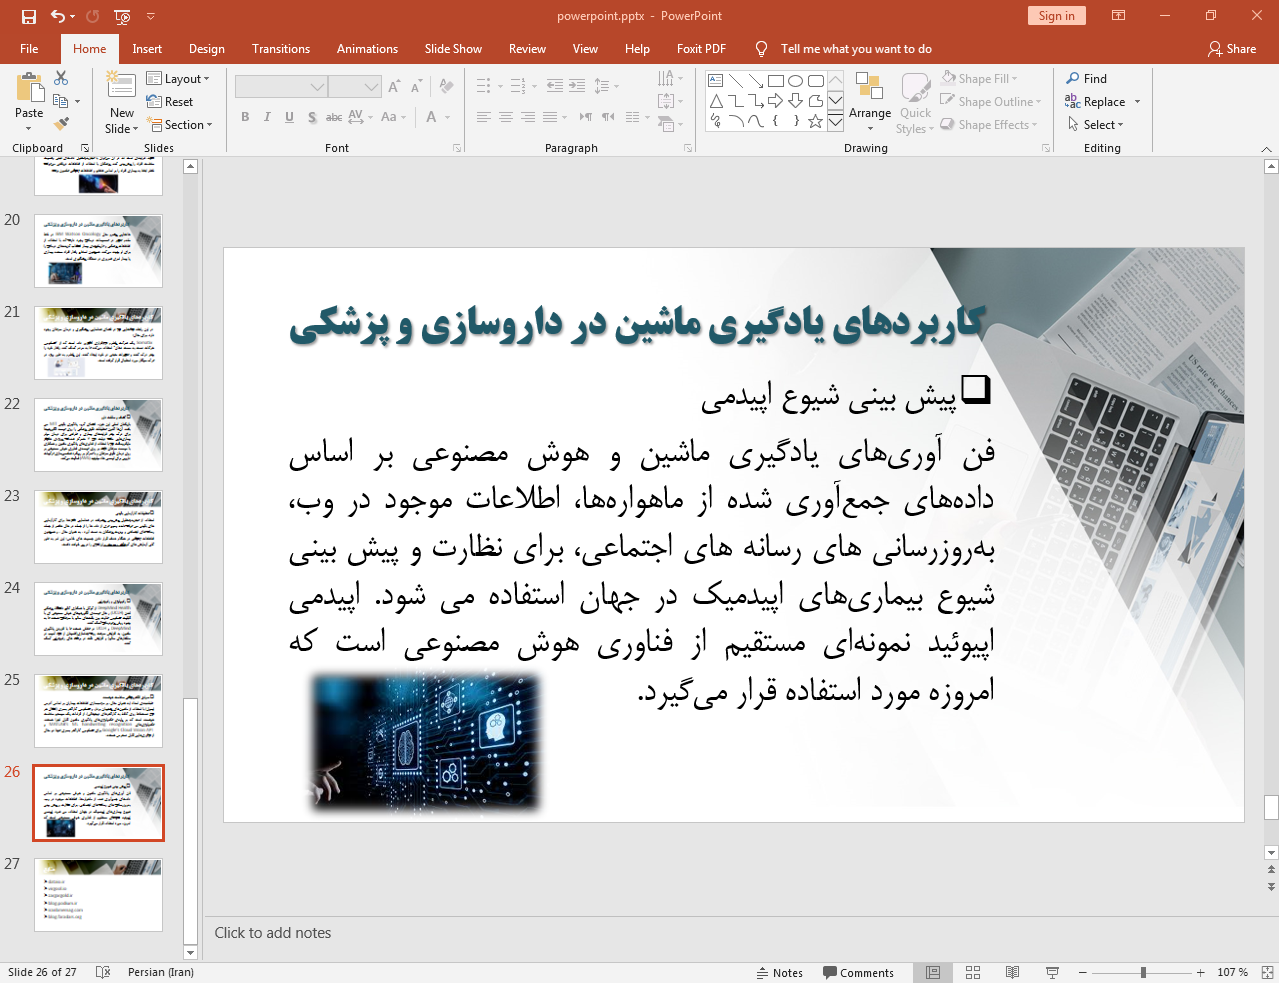The image size is (1279, 983).
Task: Click the Share button
Action: 1231,49
